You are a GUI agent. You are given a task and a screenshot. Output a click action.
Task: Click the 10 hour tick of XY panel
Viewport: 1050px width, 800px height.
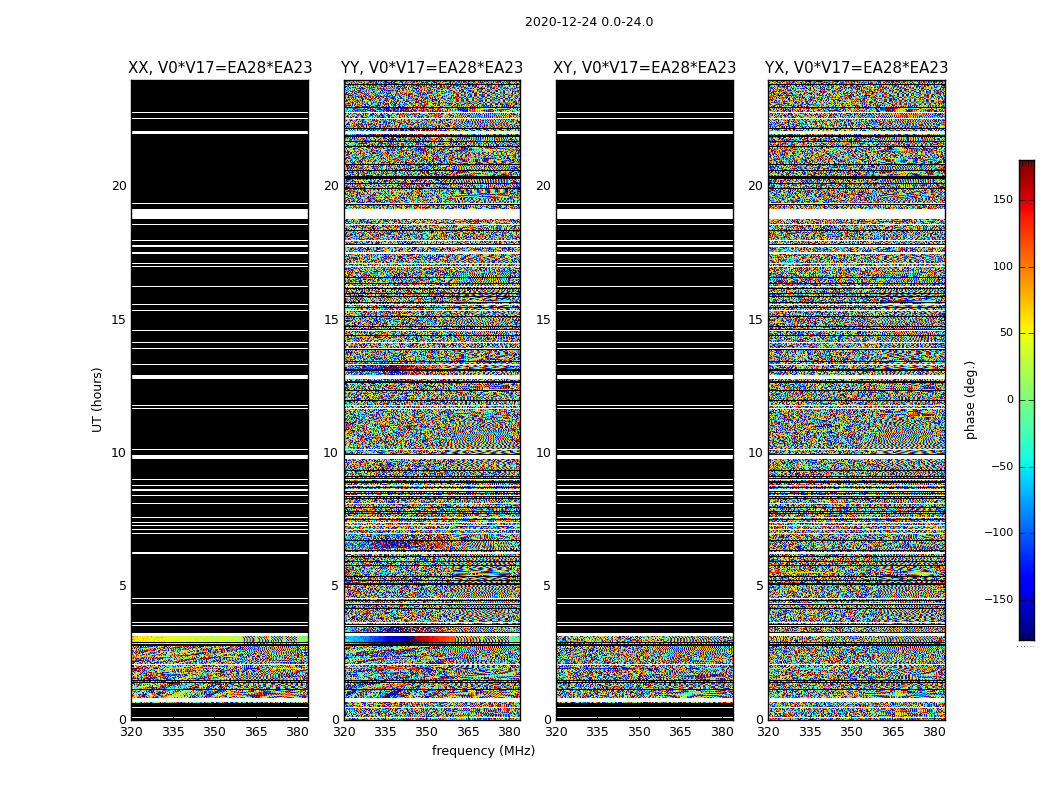click(543, 453)
